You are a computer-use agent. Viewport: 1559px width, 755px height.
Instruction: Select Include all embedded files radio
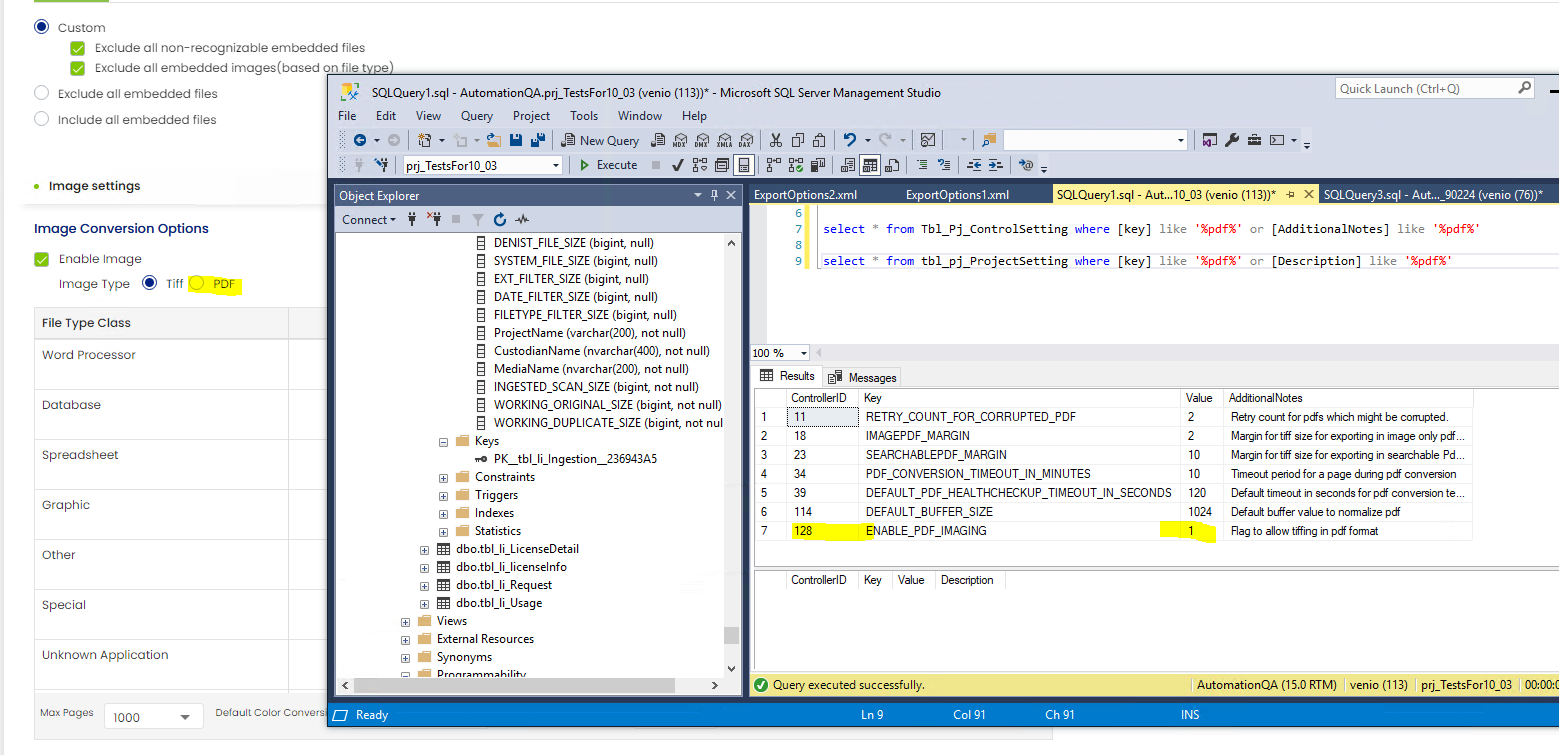click(x=41, y=119)
